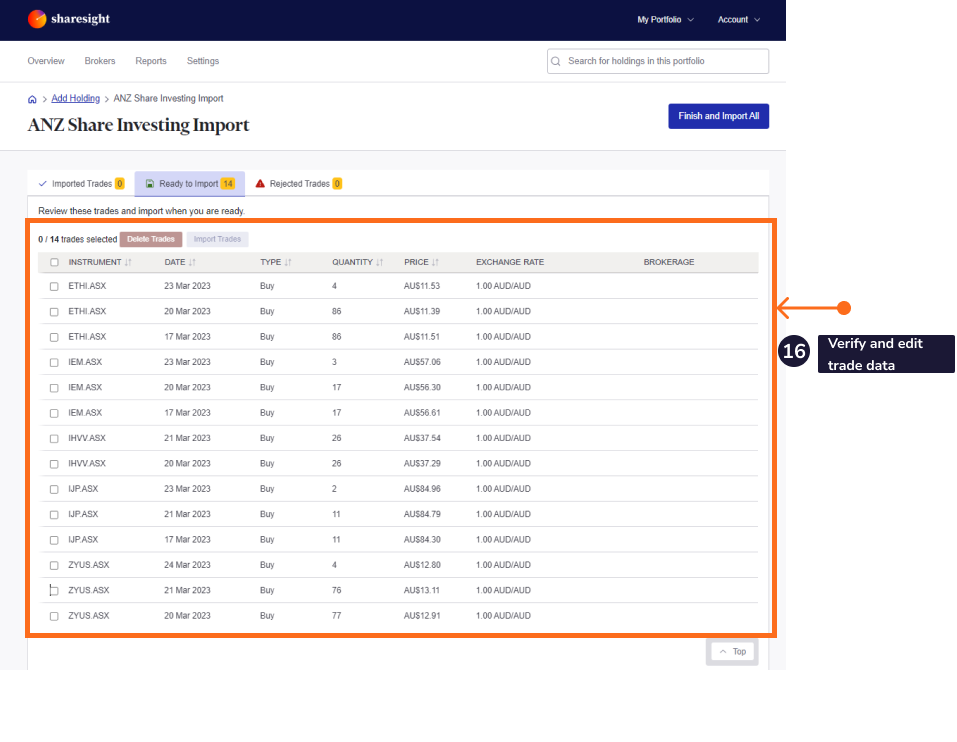This screenshot has width=957, height=742.
Task: Open the My Portfolio dropdown
Action: point(665,20)
